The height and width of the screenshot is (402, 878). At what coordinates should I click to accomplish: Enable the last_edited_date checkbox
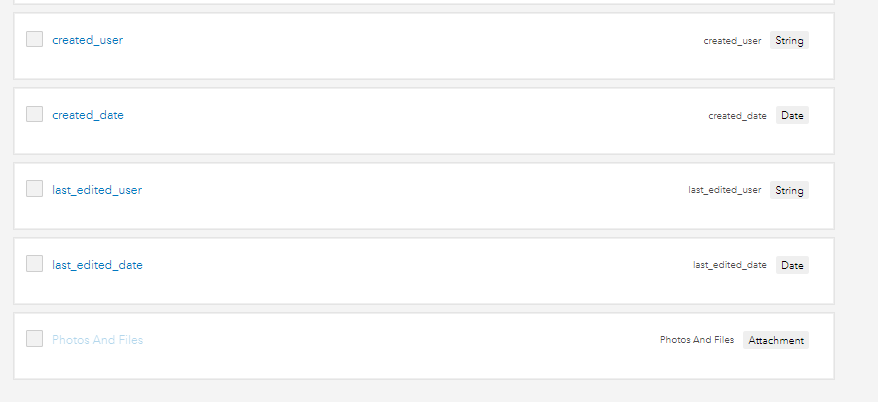[x=35, y=264]
